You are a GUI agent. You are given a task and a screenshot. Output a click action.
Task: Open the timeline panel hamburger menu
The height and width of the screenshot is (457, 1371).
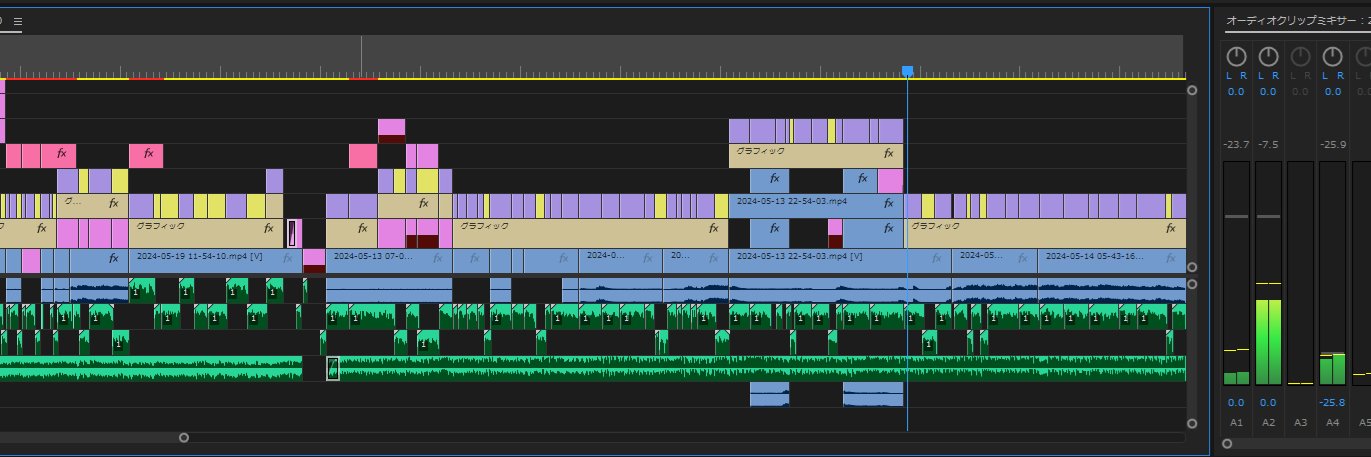tap(18, 20)
